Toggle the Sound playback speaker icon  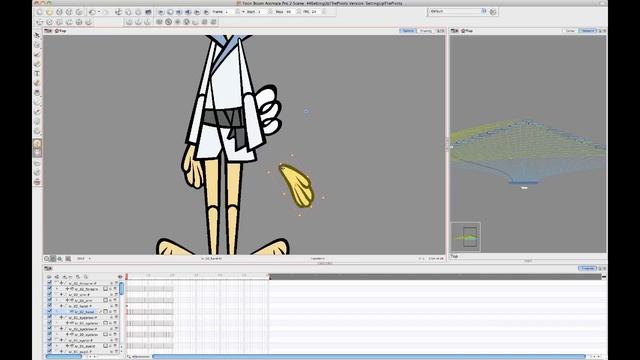(188, 12)
